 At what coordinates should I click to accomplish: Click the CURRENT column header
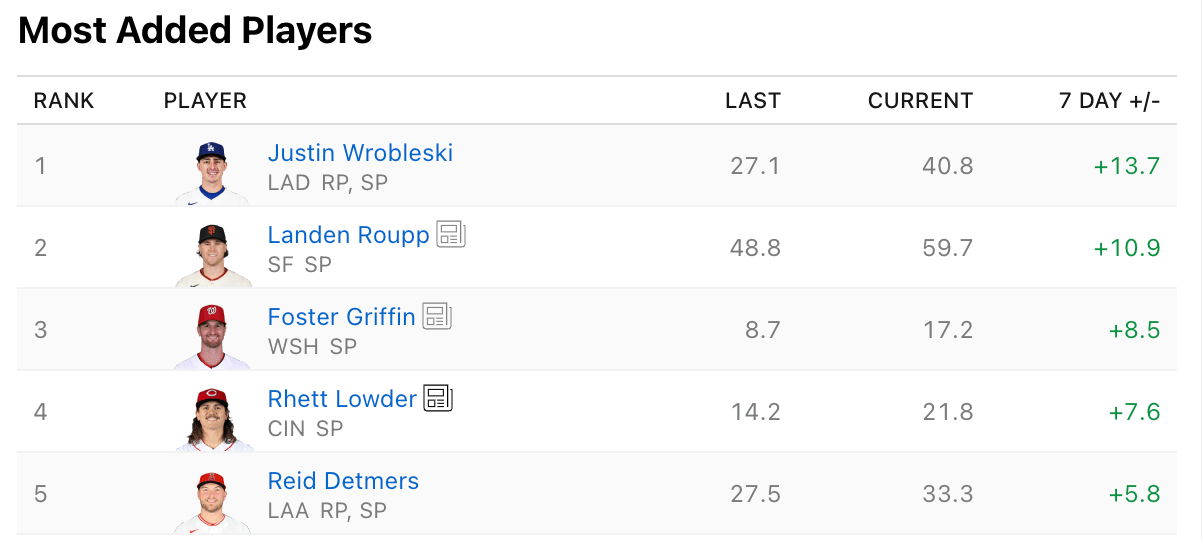[920, 101]
